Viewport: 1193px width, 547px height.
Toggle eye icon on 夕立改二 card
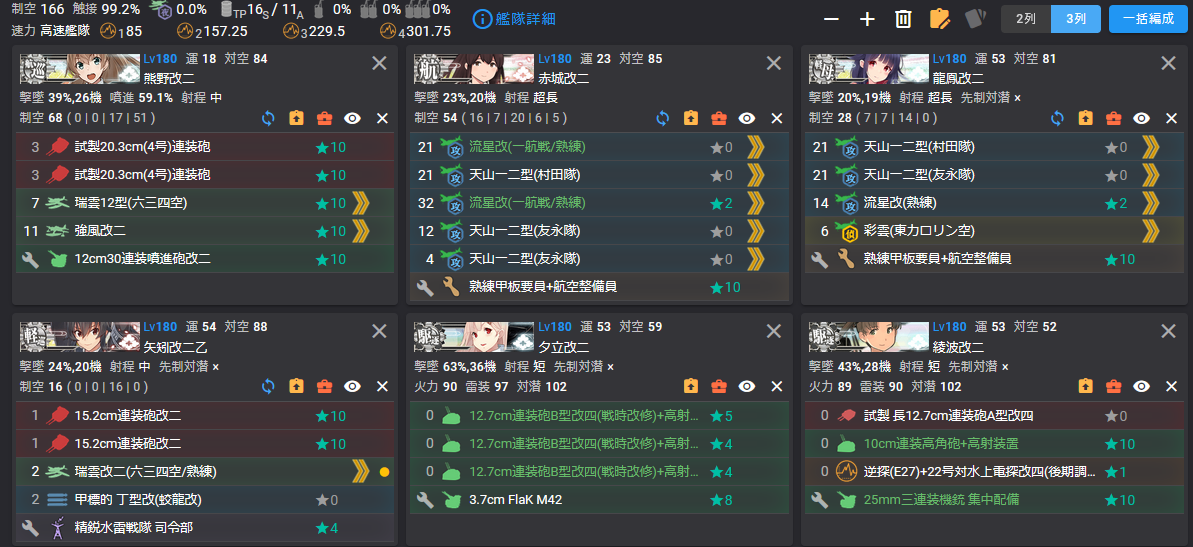click(x=747, y=386)
